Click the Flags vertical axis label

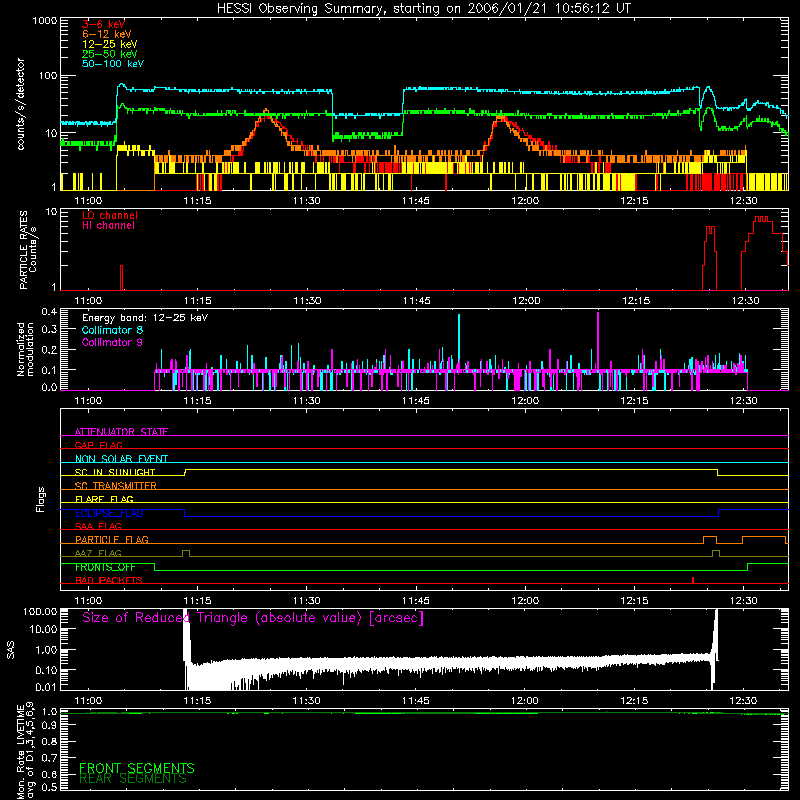coord(40,499)
